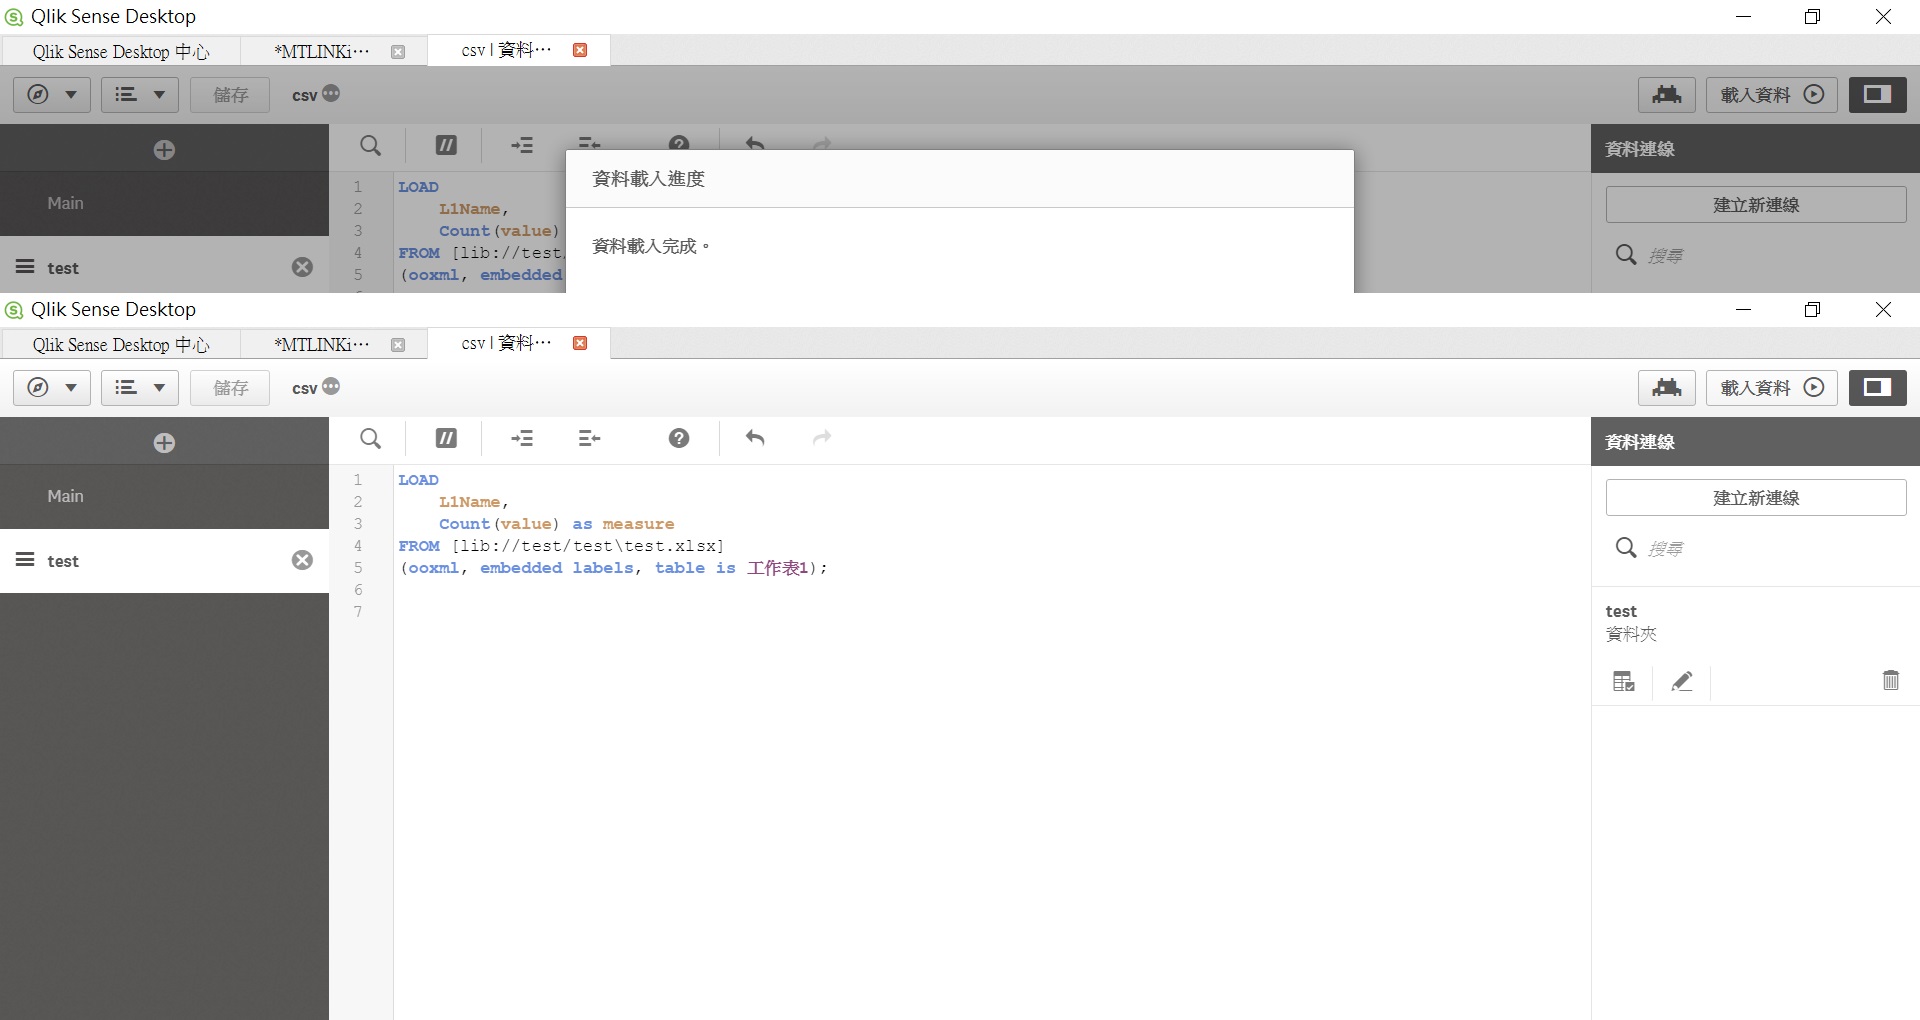Click the 資料載入完成 message in the dialog
This screenshot has height=1020, width=1920.
650,246
